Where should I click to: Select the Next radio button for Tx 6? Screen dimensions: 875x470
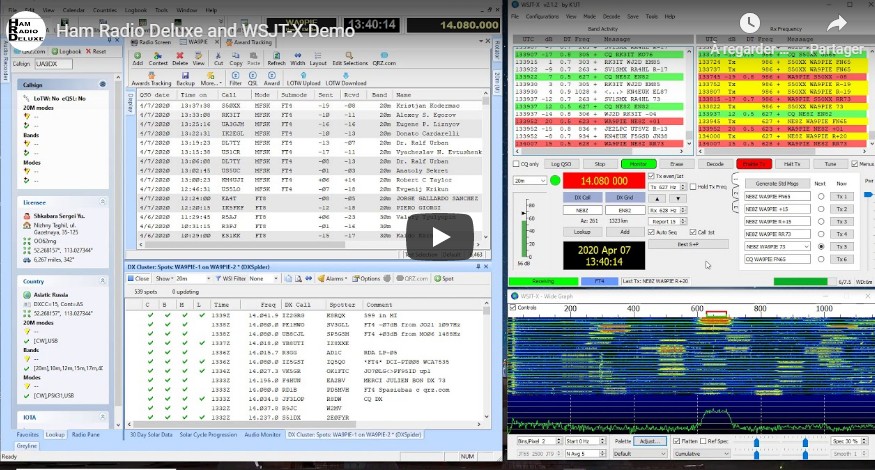(821, 259)
